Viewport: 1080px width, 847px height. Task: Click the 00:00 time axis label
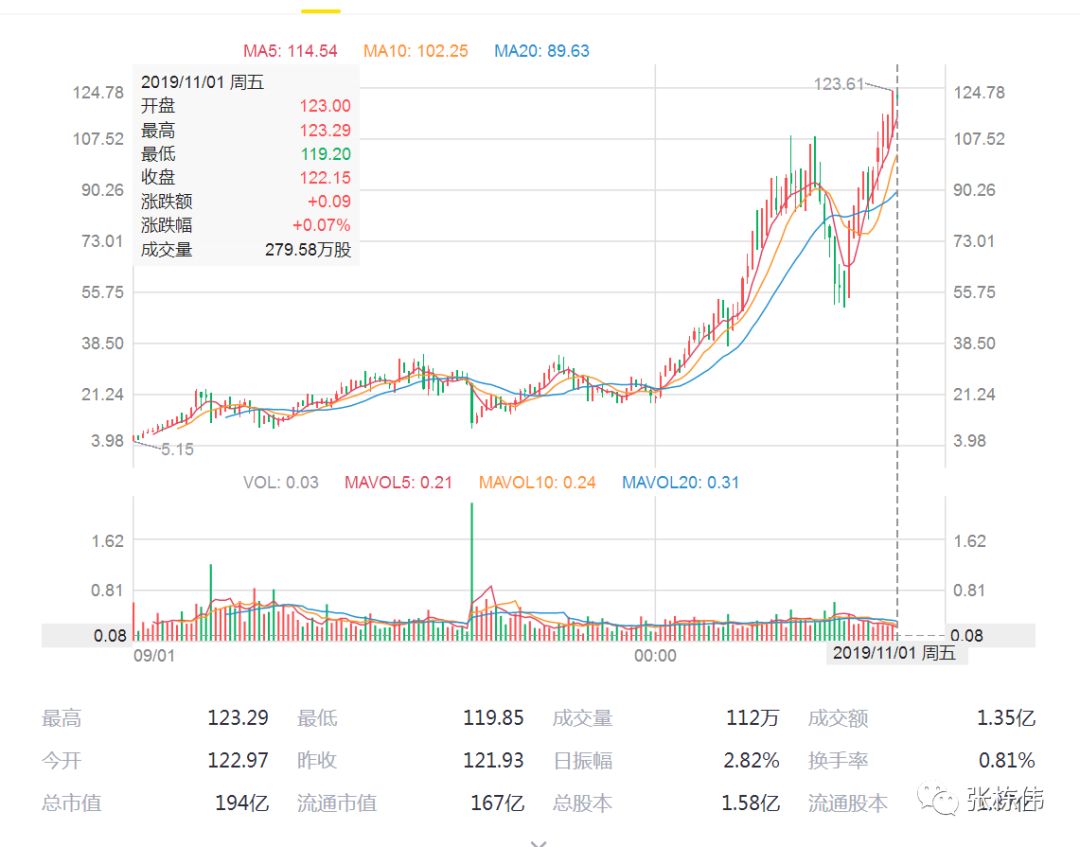pos(655,656)
